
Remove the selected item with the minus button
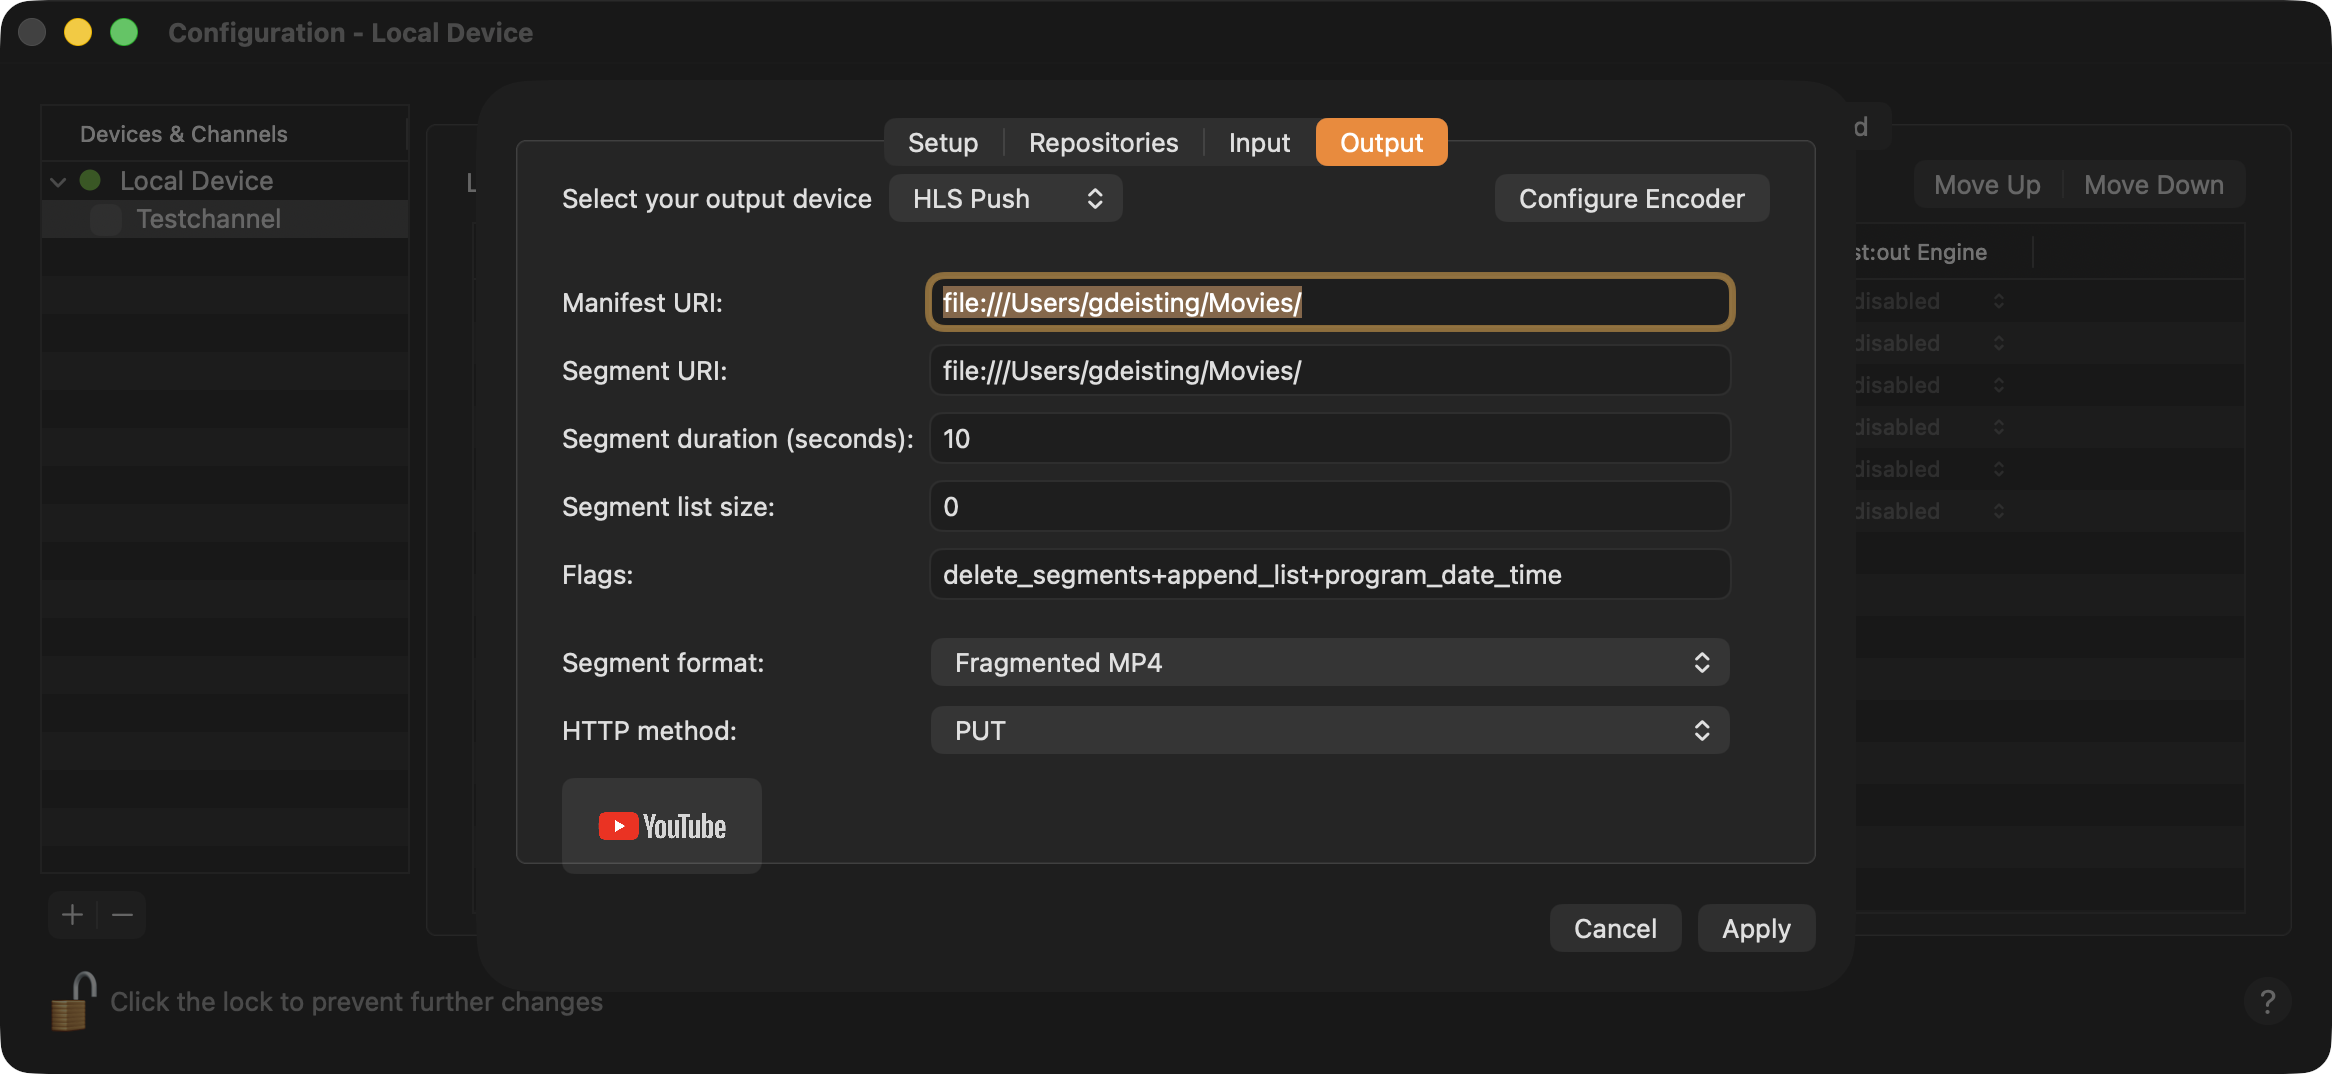(122, 915)
